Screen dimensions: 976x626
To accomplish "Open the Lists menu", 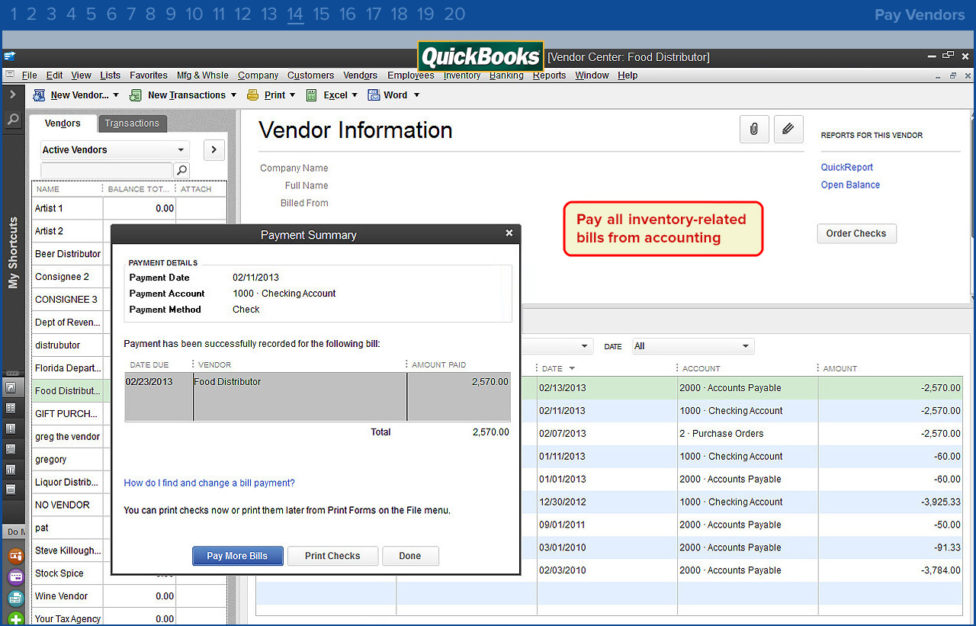I will point(110,75).
